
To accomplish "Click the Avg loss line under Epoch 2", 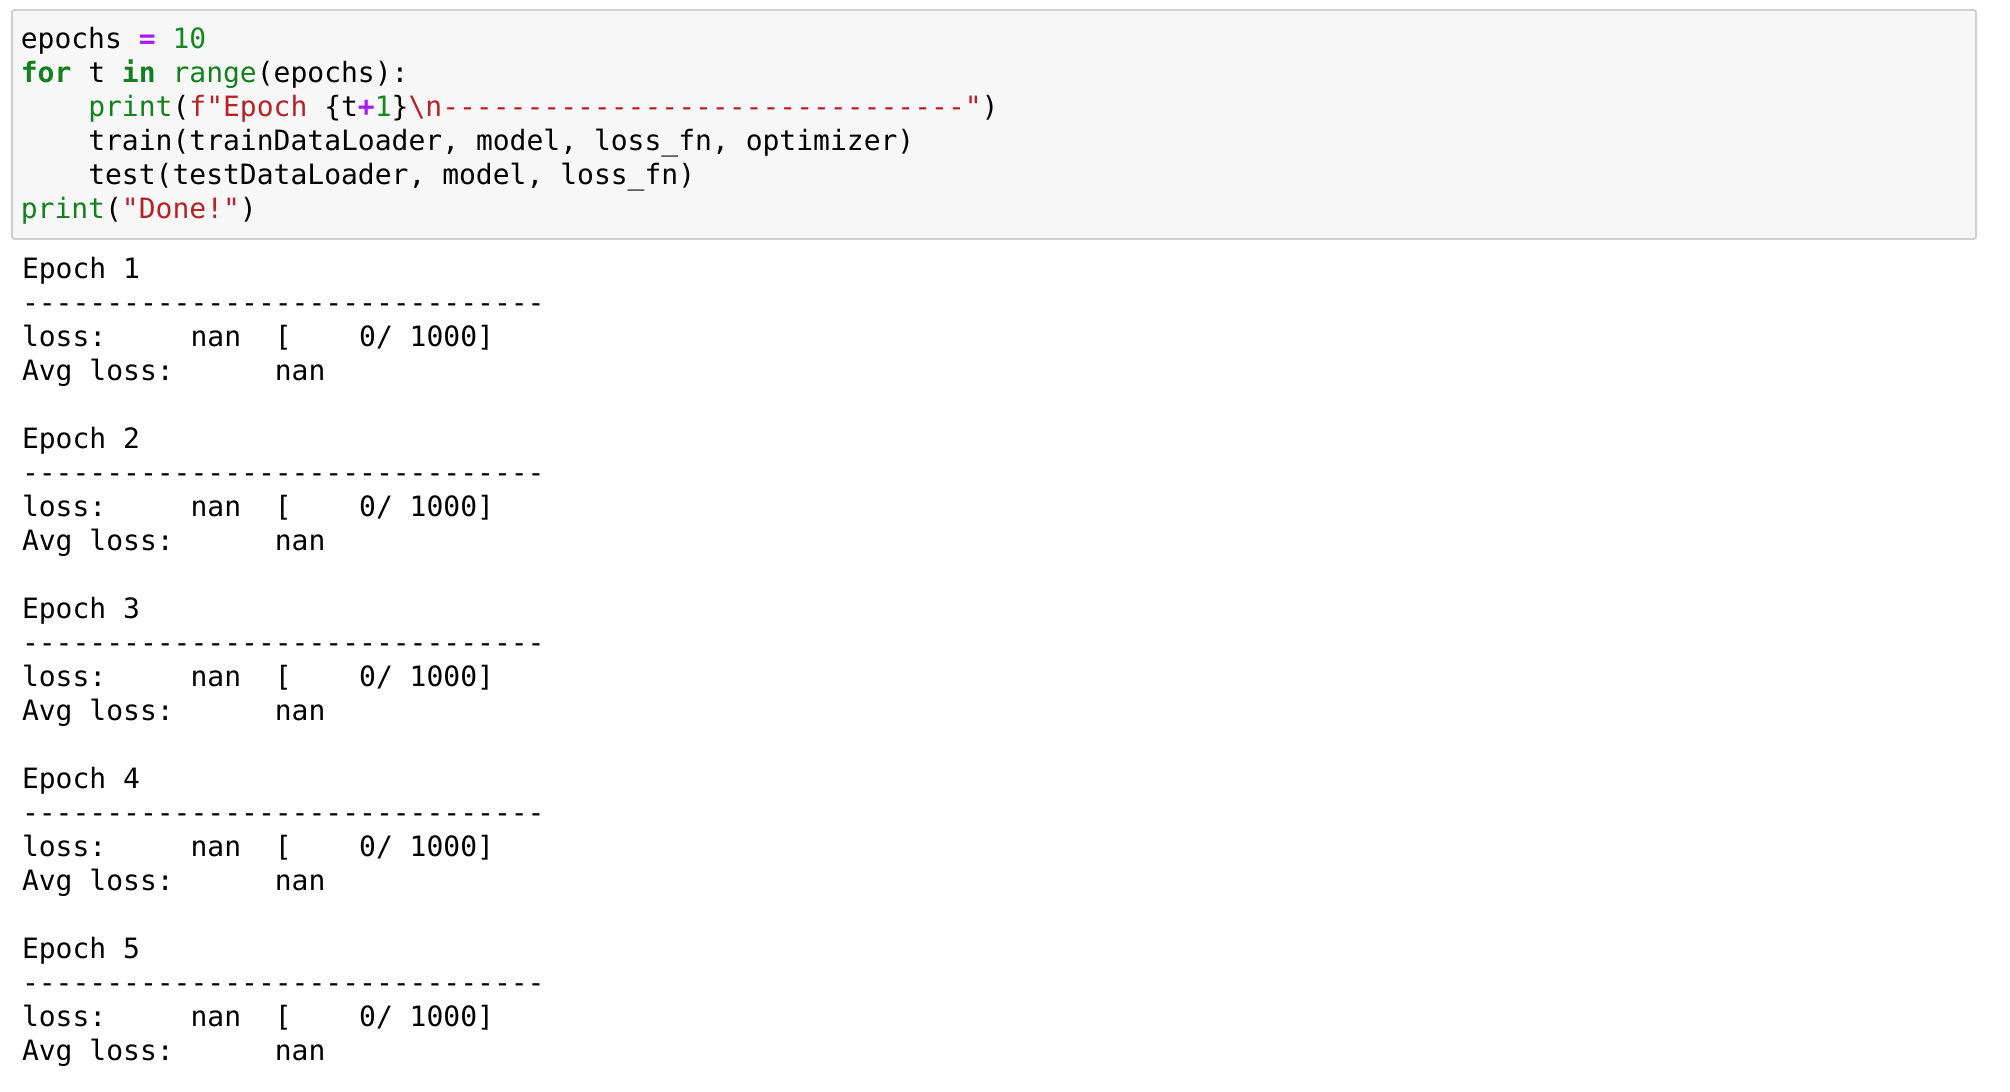I will [97, 541].
